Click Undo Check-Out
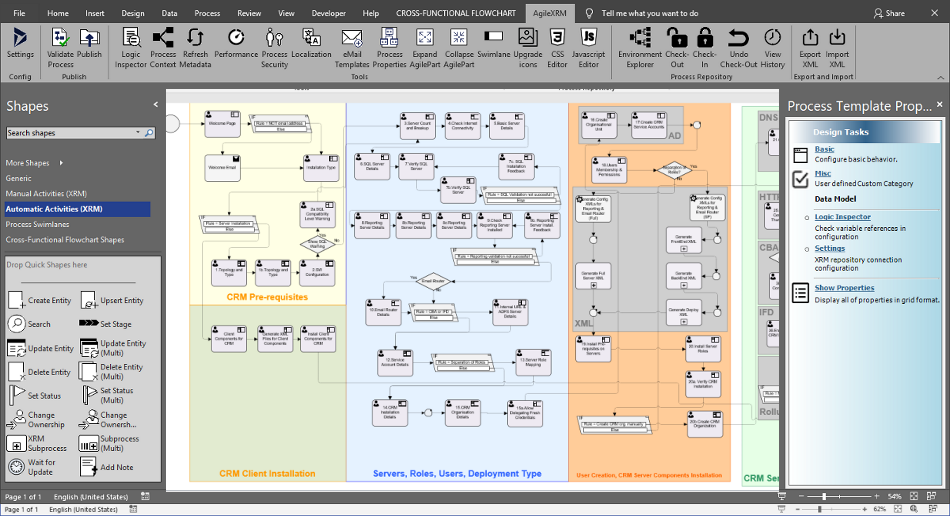 (739, 48)
